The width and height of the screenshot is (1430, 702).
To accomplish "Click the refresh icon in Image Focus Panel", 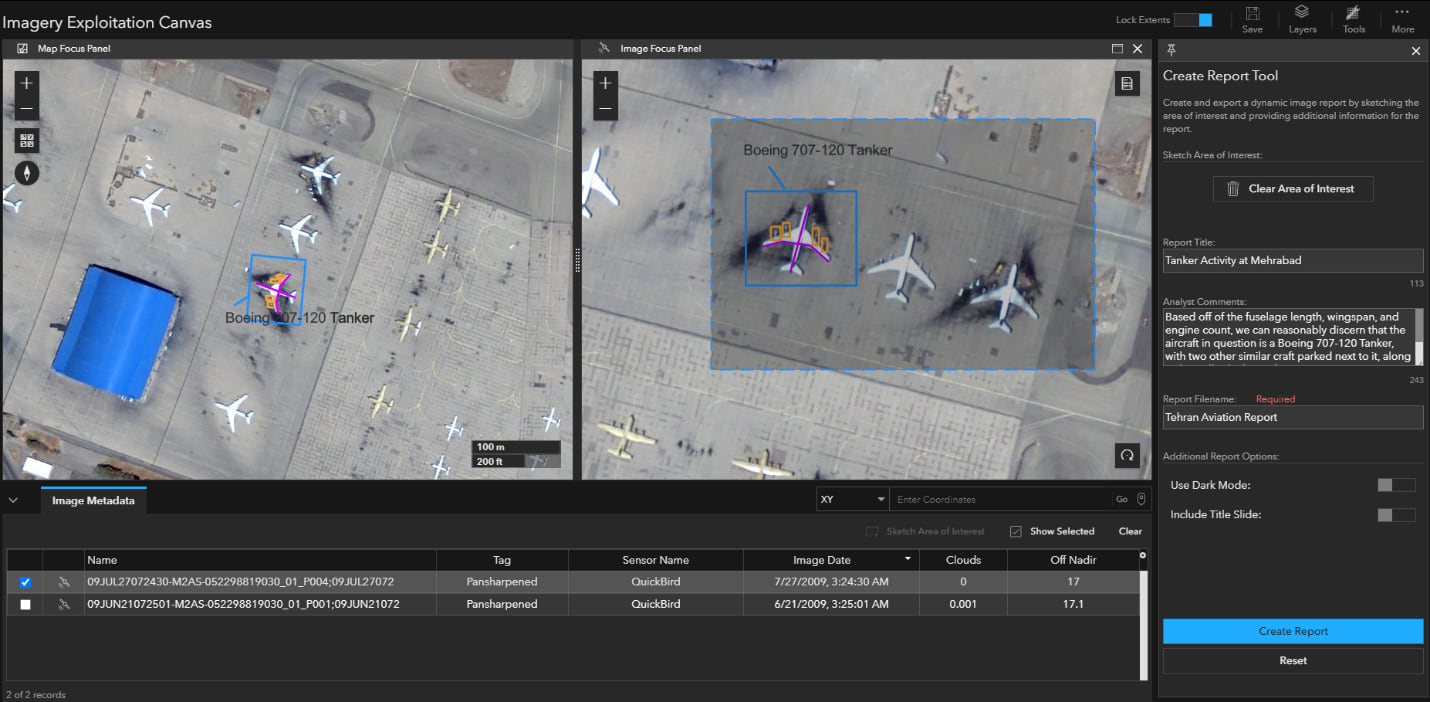I will pos(1127,455).
